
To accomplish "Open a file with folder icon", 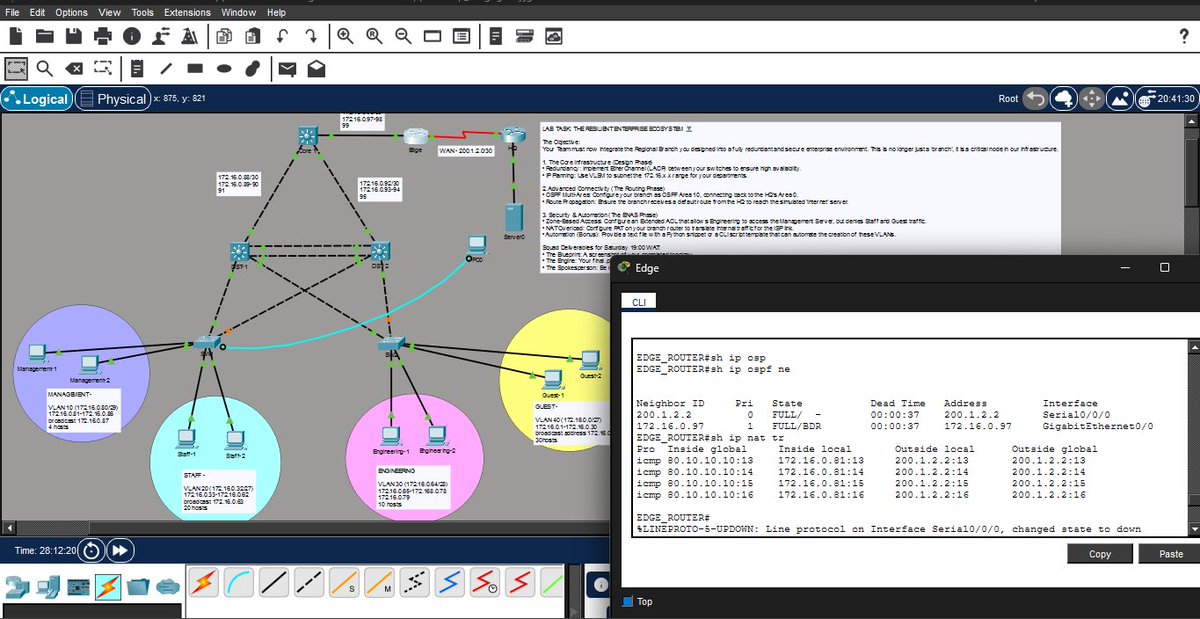I will click(x=44, y=36).
